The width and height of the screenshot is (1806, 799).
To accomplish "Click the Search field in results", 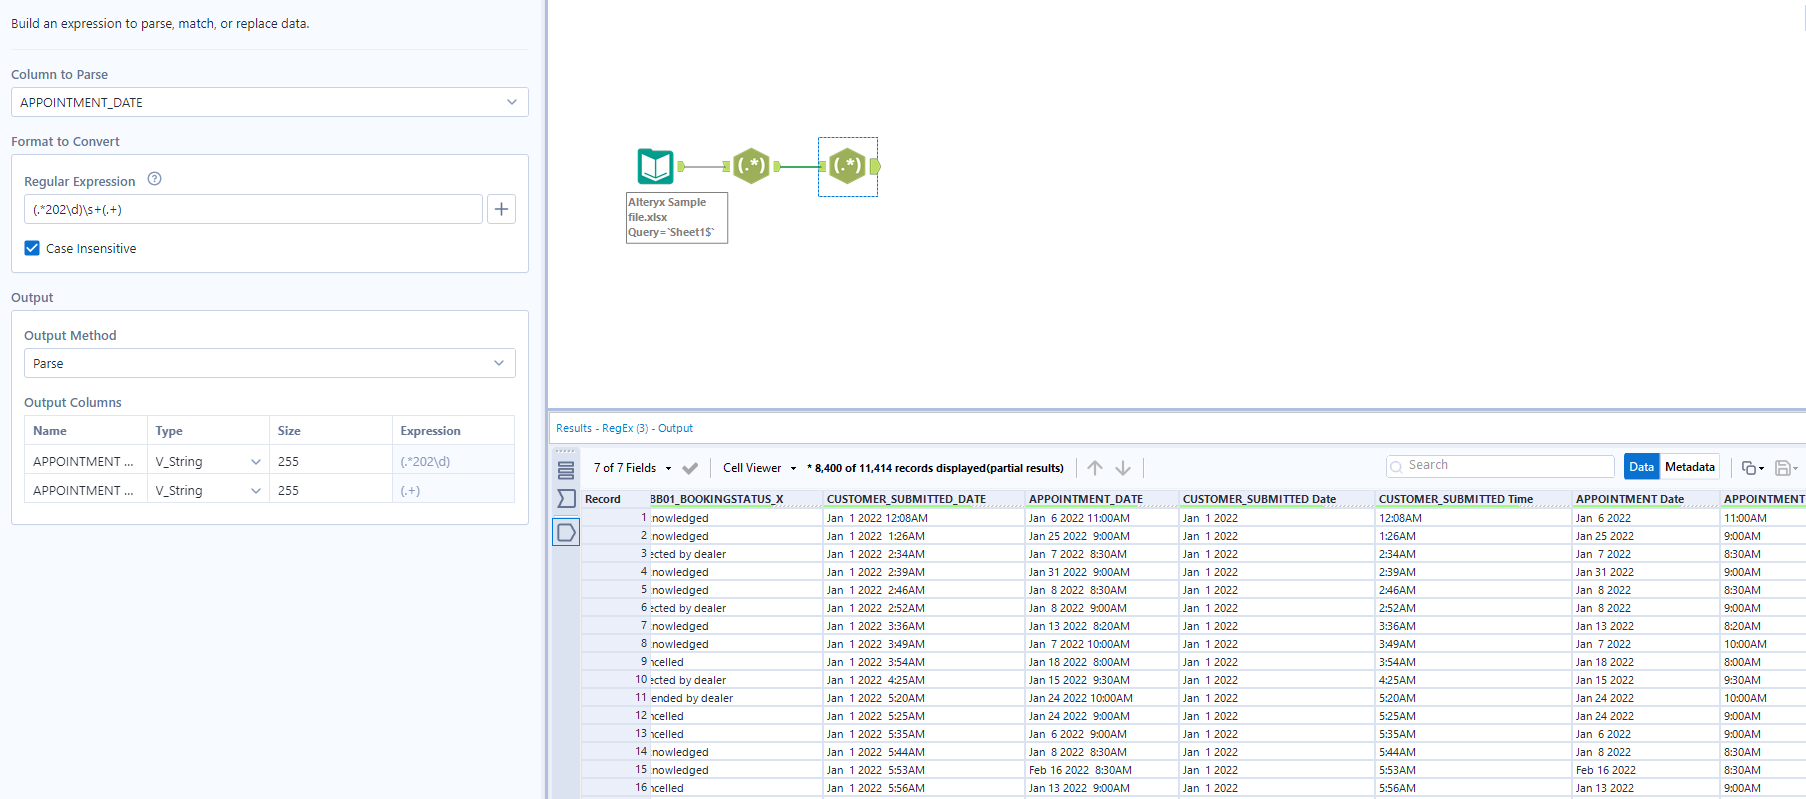I will 1500,465.
